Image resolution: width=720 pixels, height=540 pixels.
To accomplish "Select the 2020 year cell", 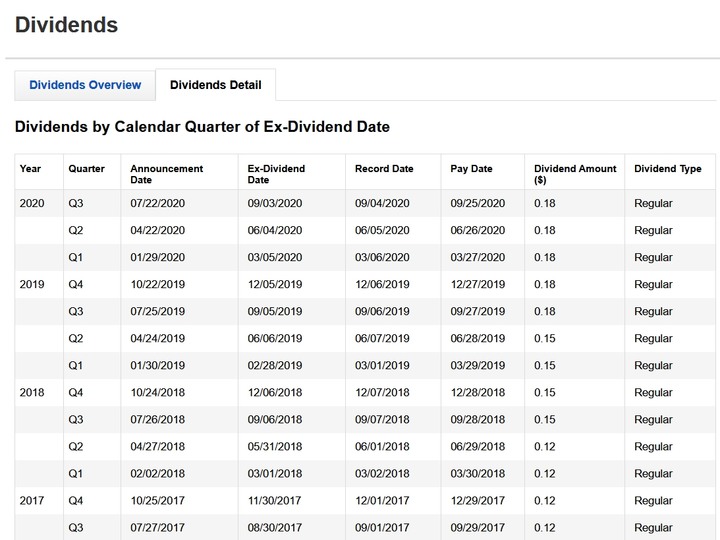I will coord(32,203).
